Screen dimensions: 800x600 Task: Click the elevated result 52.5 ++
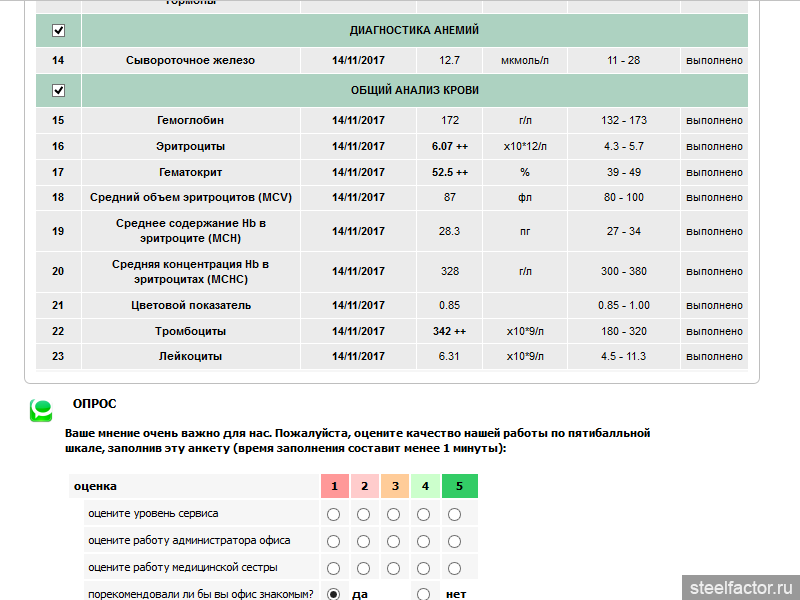coord(449,172)
